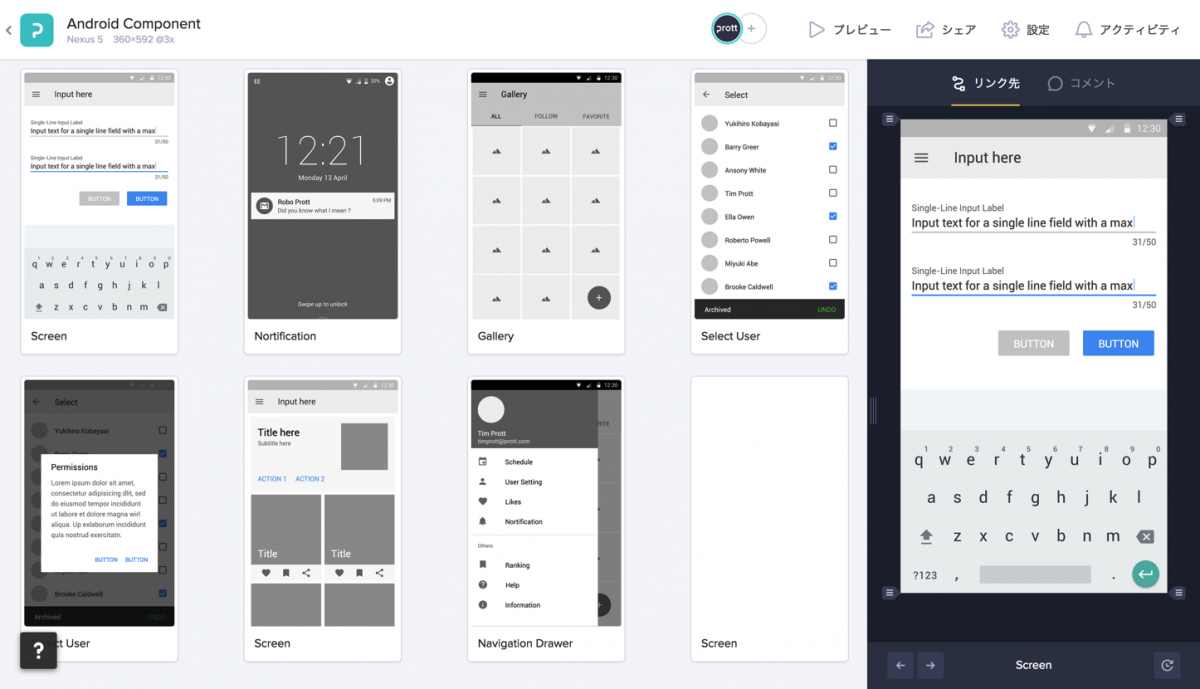Screen dimensions: 1200x689
Task: Go back using the top-left chevron
Action: click(x=9, y=31)
